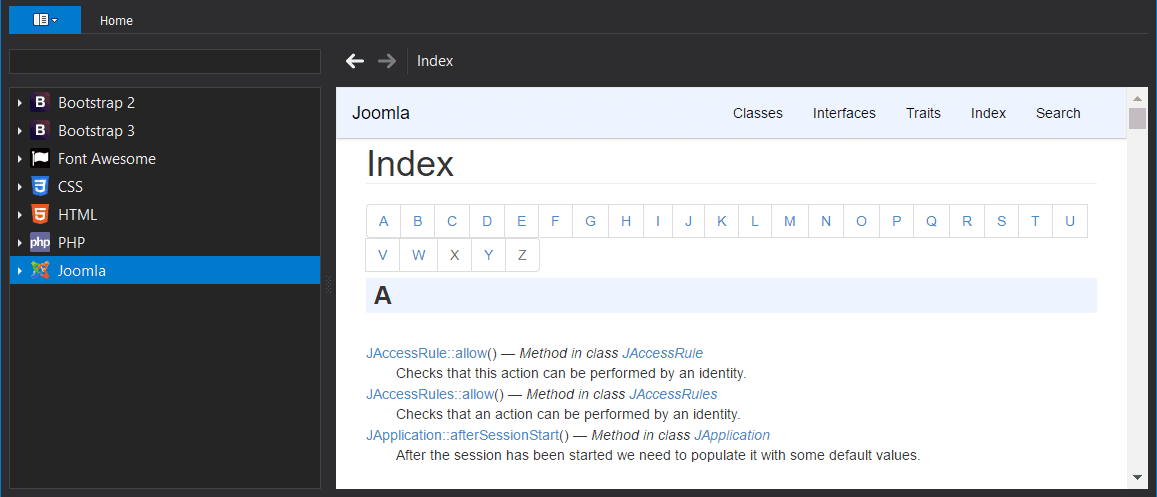
Task: Go back with the left arrow
Action: click(x=355, y=61)
